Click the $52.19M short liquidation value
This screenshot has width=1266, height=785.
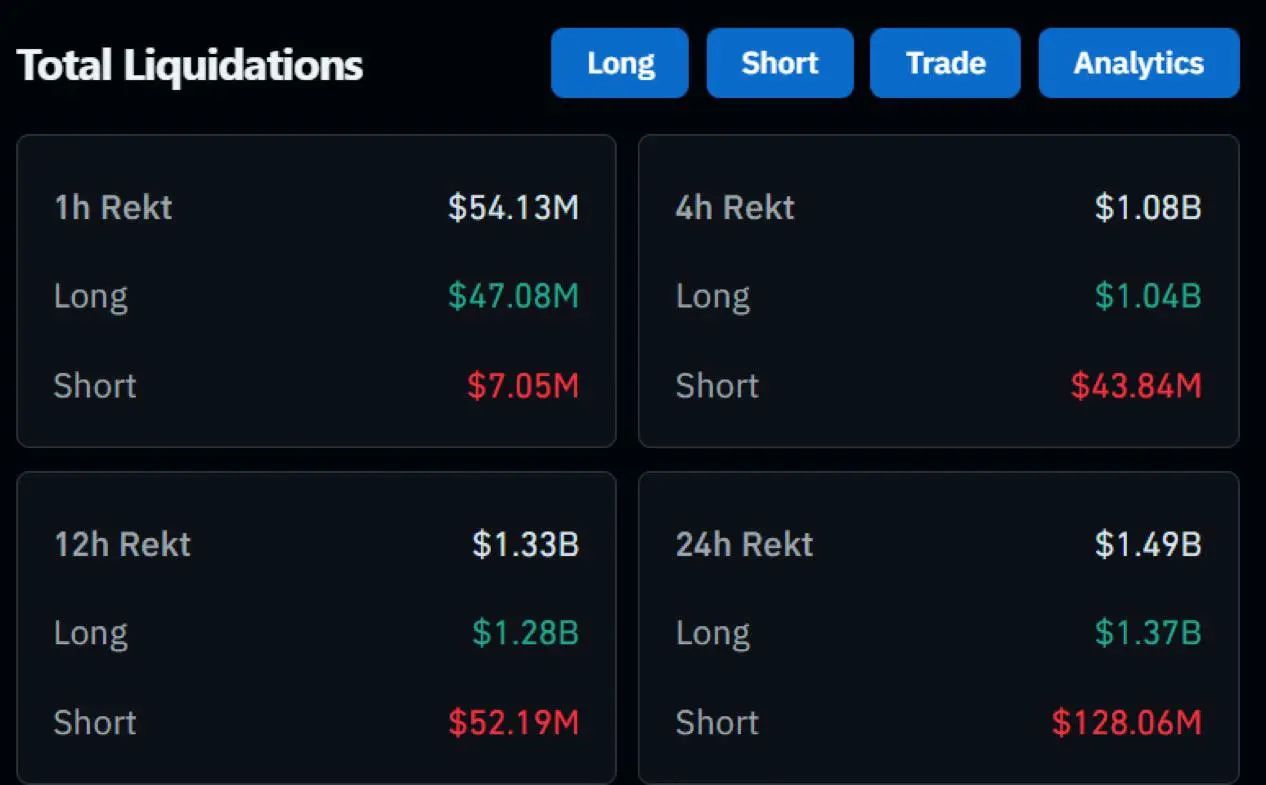513,723
